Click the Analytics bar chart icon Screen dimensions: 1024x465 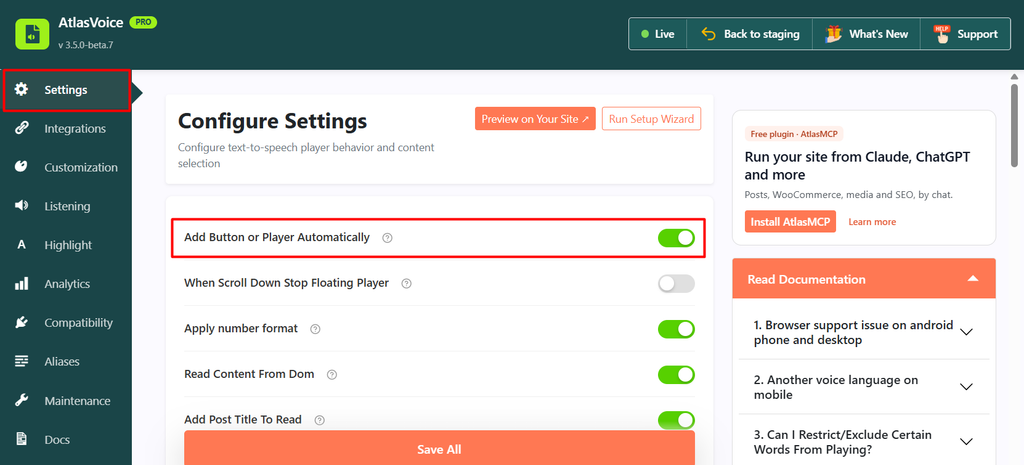coord(22,284)
